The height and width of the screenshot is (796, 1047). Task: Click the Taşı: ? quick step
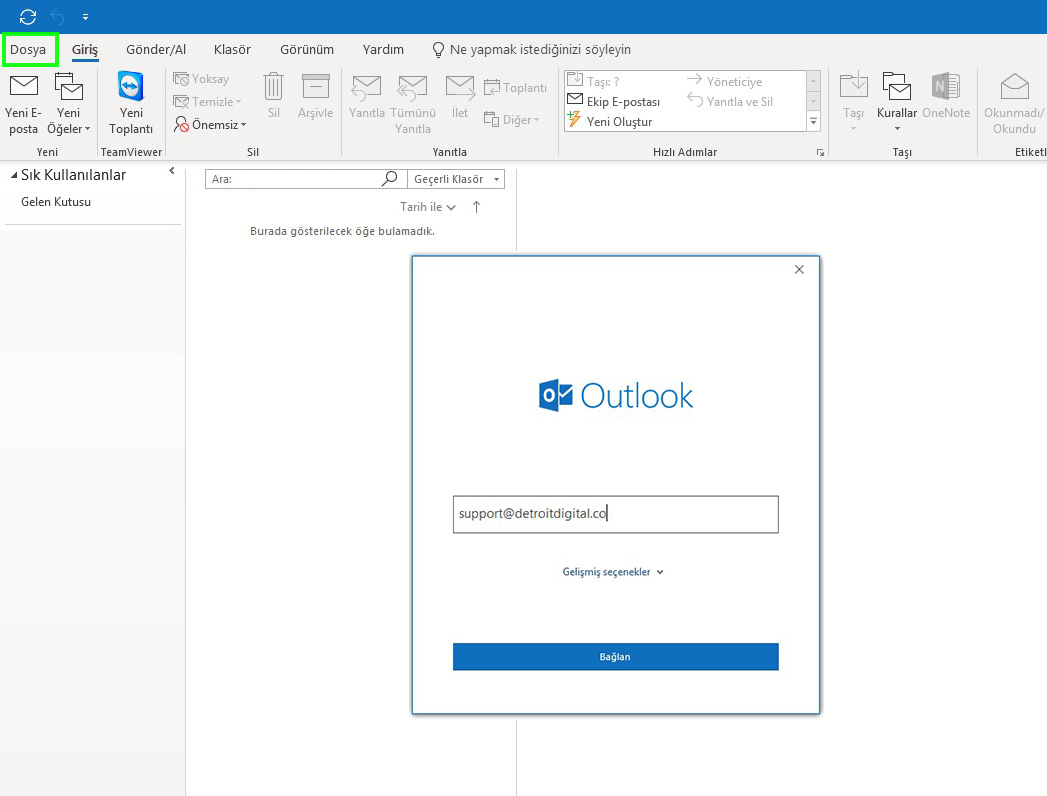[600, 79]
